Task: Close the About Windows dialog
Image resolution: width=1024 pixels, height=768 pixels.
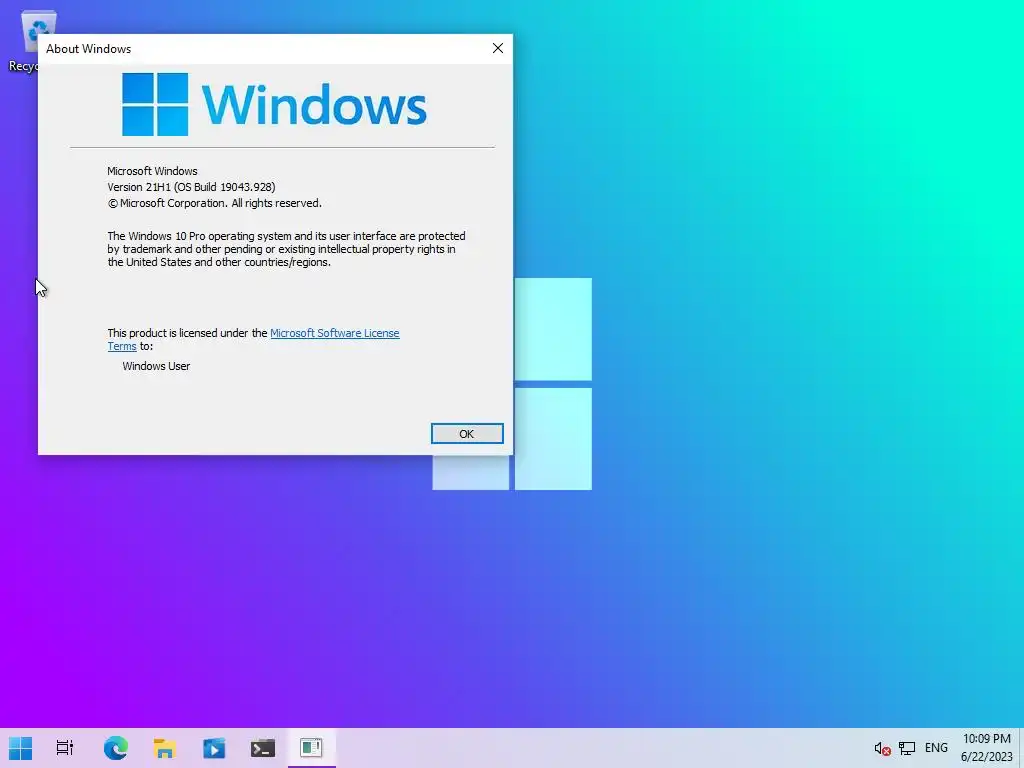Action: 498,48
